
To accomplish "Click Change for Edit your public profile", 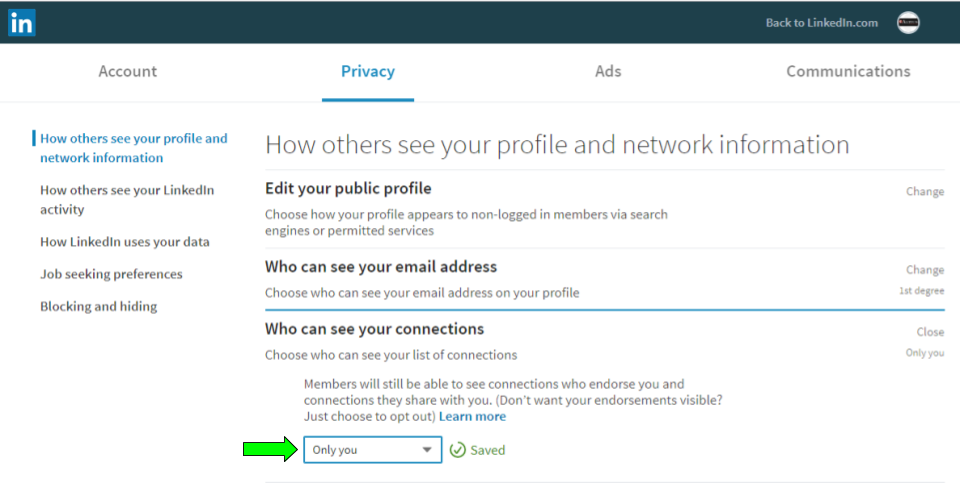I will 924,192.
